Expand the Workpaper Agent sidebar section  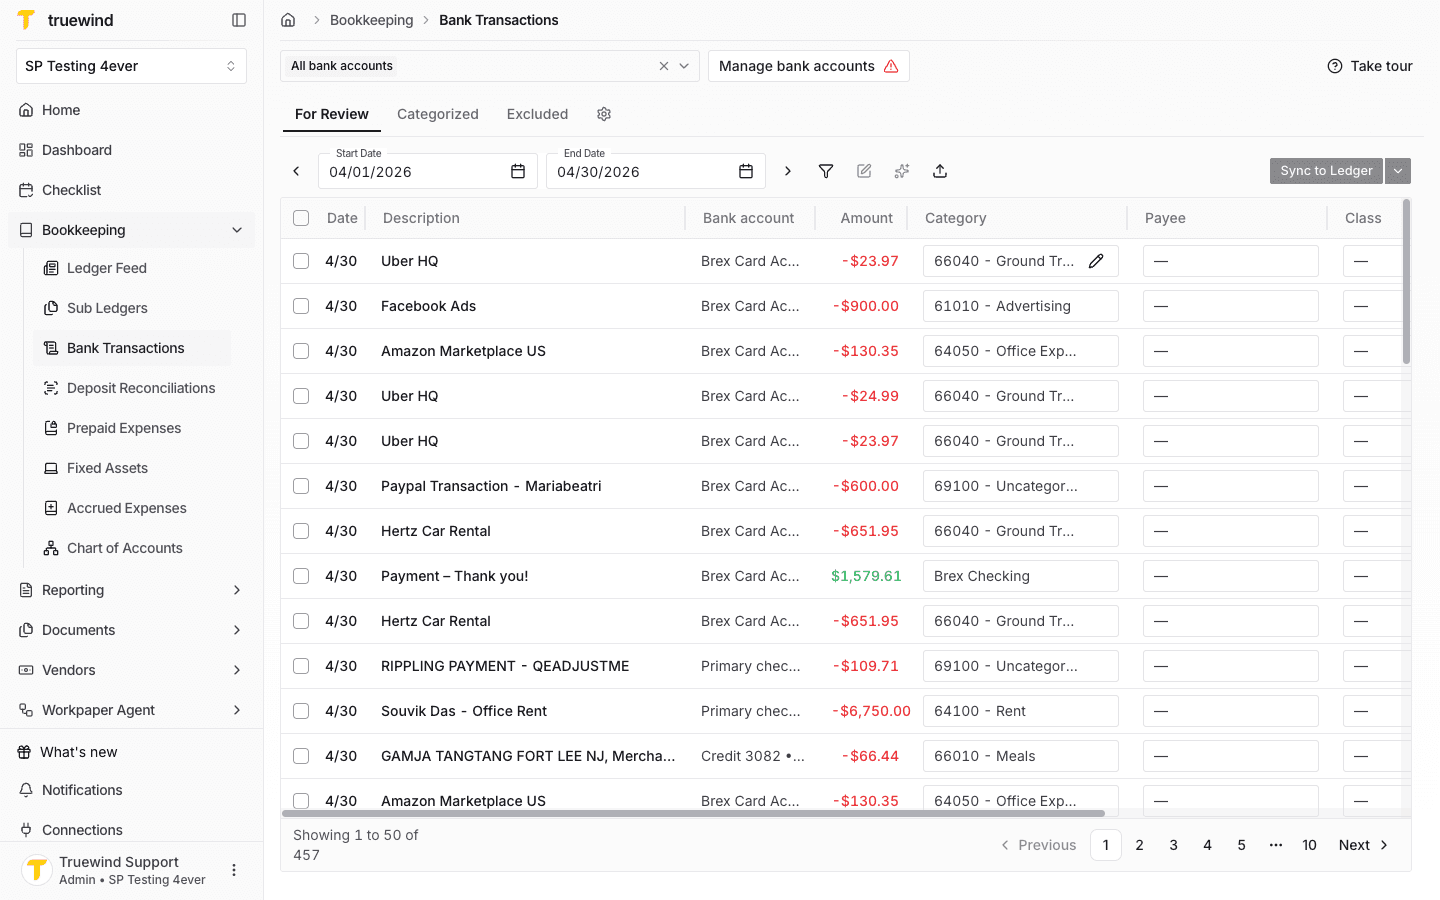(x=237, y=710)
